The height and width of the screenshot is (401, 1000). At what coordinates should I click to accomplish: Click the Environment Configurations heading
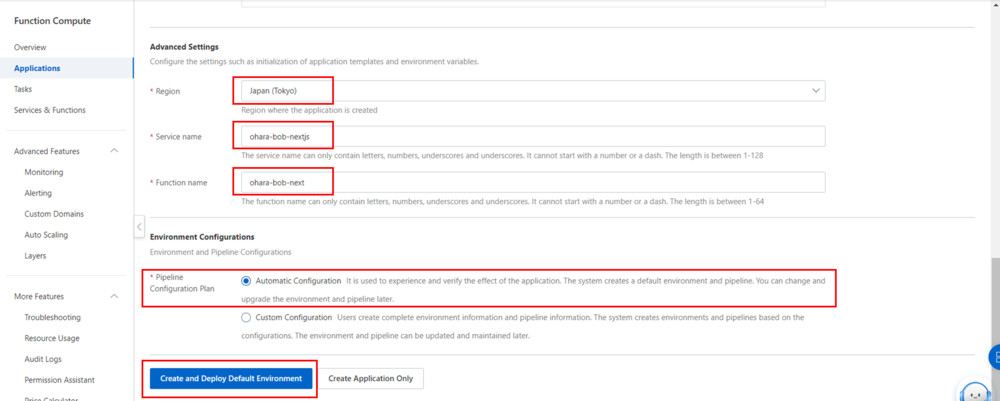(202, 237)
